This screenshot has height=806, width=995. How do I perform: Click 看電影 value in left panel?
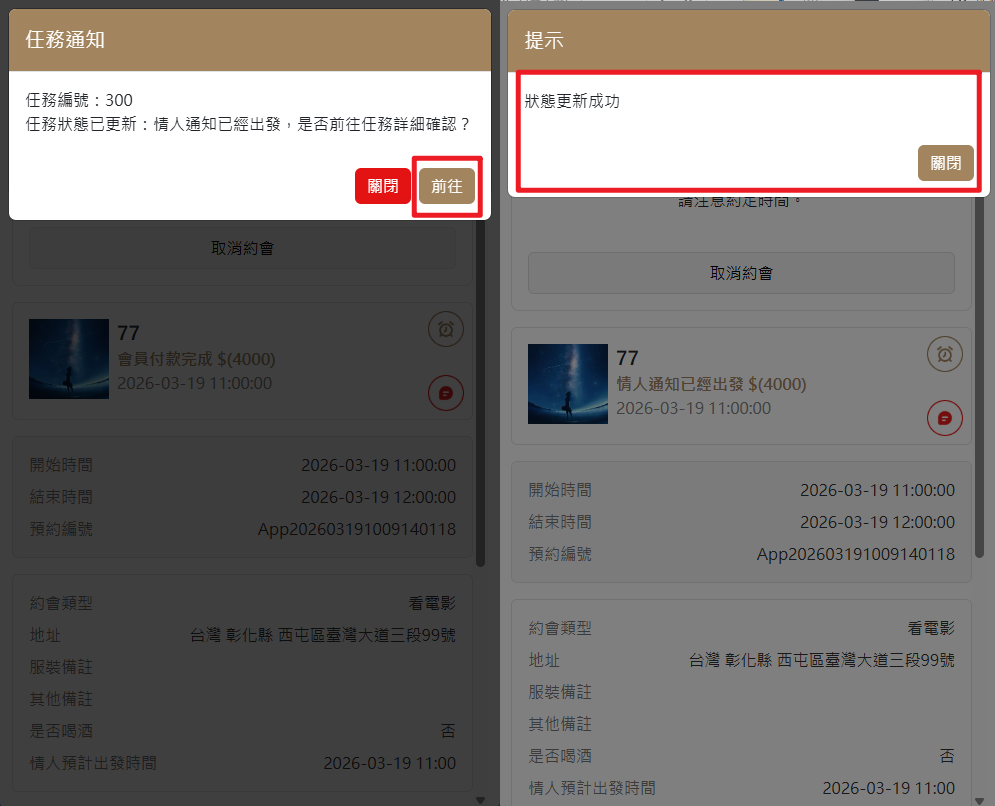point(432,603)
